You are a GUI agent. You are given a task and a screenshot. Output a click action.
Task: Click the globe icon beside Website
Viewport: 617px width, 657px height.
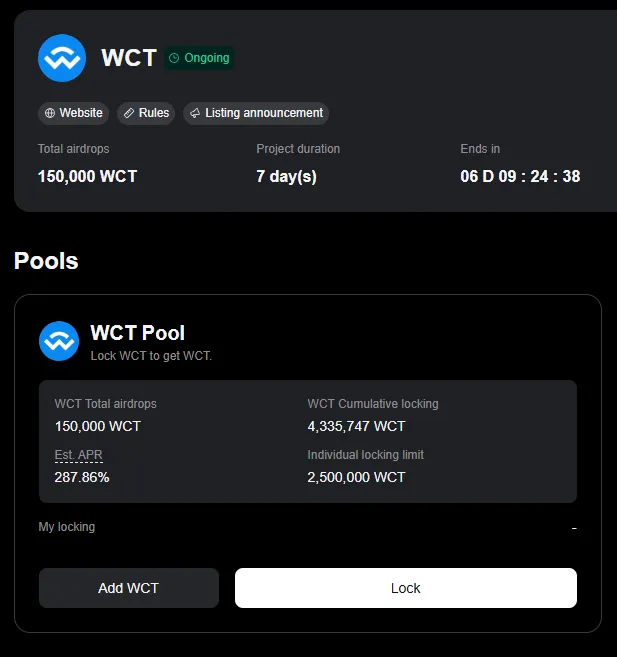pyautogui.click(x=49, y=113)
